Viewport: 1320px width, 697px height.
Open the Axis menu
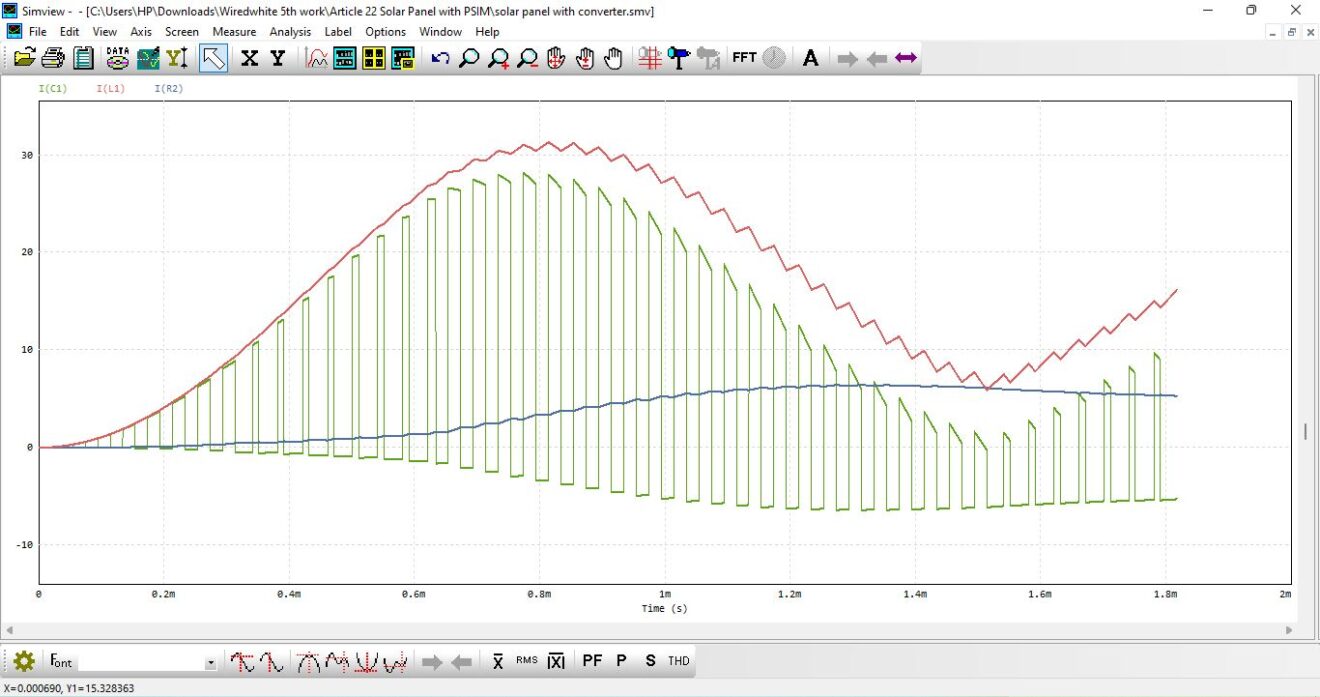140,31
